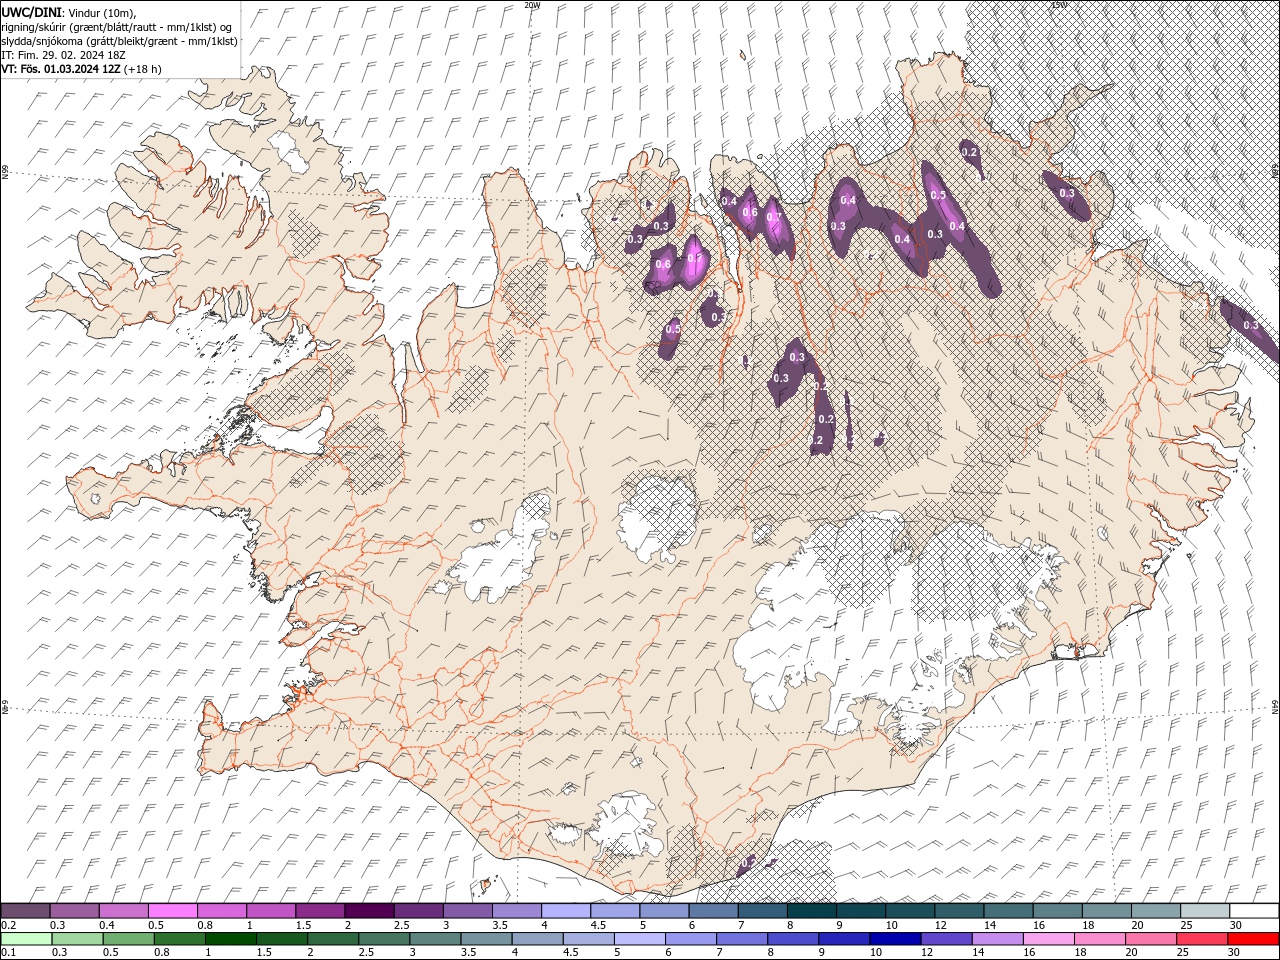Pick the snow legend swatch between 18 and 20
The image size is (1280, 960).
click(1106, 911)
